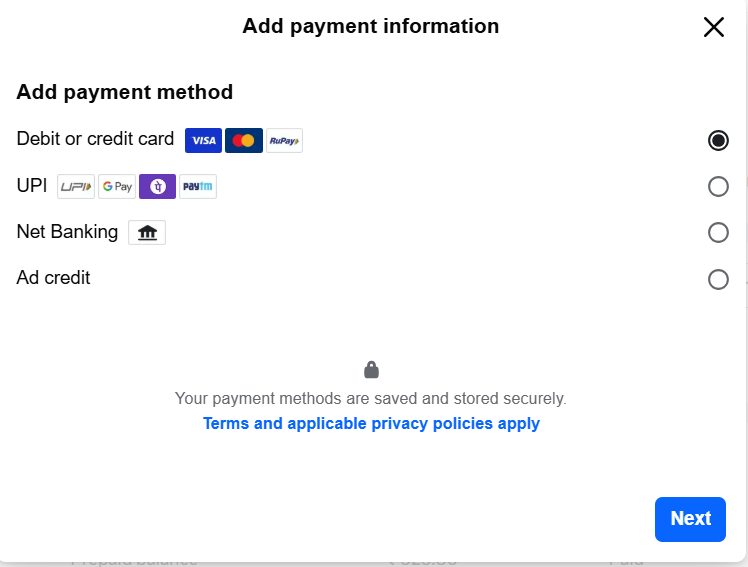Close the Add payment information dialog
This screenshot has height=567, width=748.
[x=713, y=27]
